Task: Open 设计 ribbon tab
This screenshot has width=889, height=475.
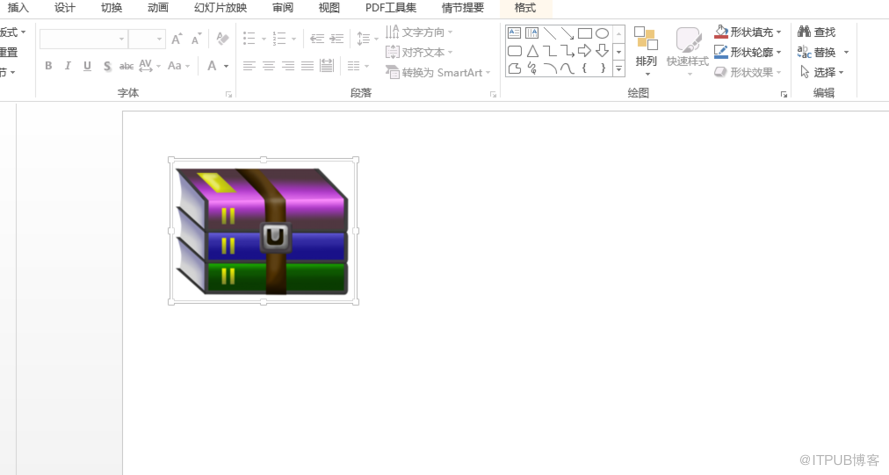Action: [65, 8]
